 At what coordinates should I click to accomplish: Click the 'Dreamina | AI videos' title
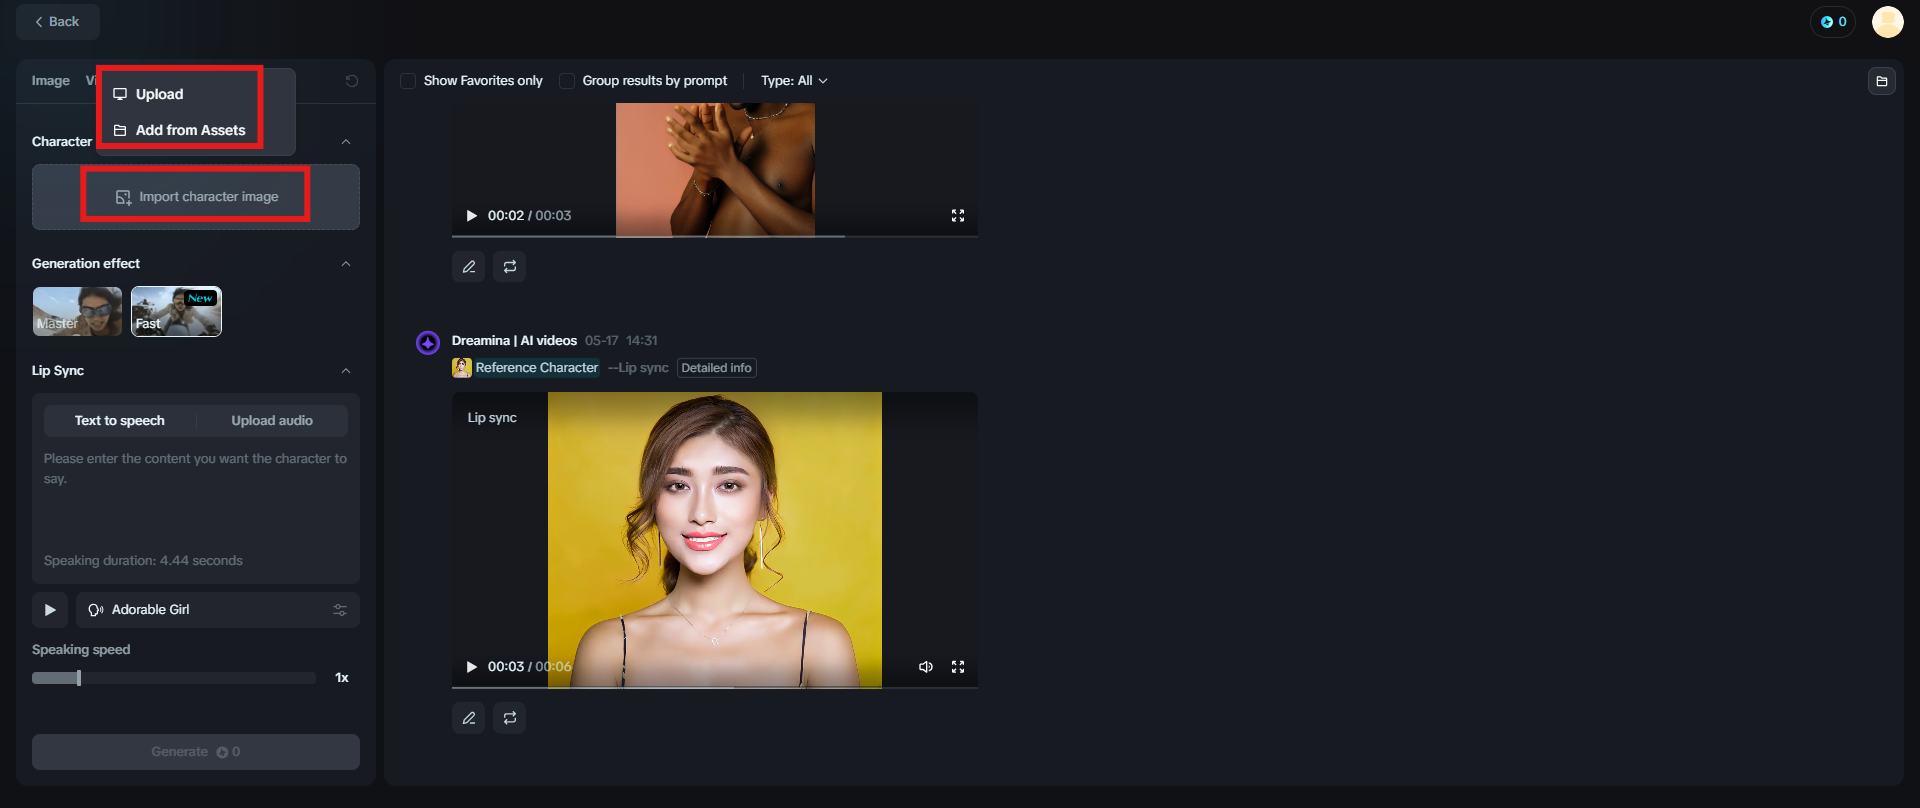(x=514, y=341)
